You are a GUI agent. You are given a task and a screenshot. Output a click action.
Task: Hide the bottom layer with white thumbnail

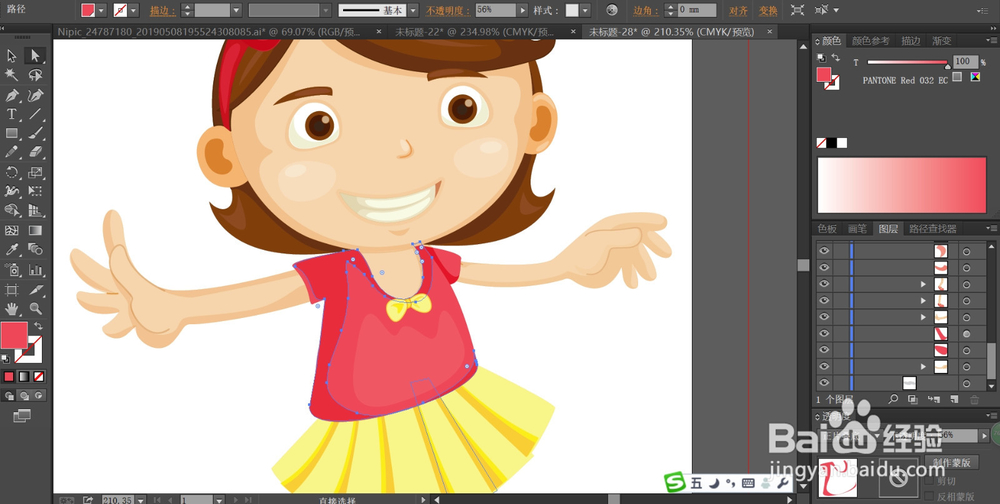(x=824, y=383)
